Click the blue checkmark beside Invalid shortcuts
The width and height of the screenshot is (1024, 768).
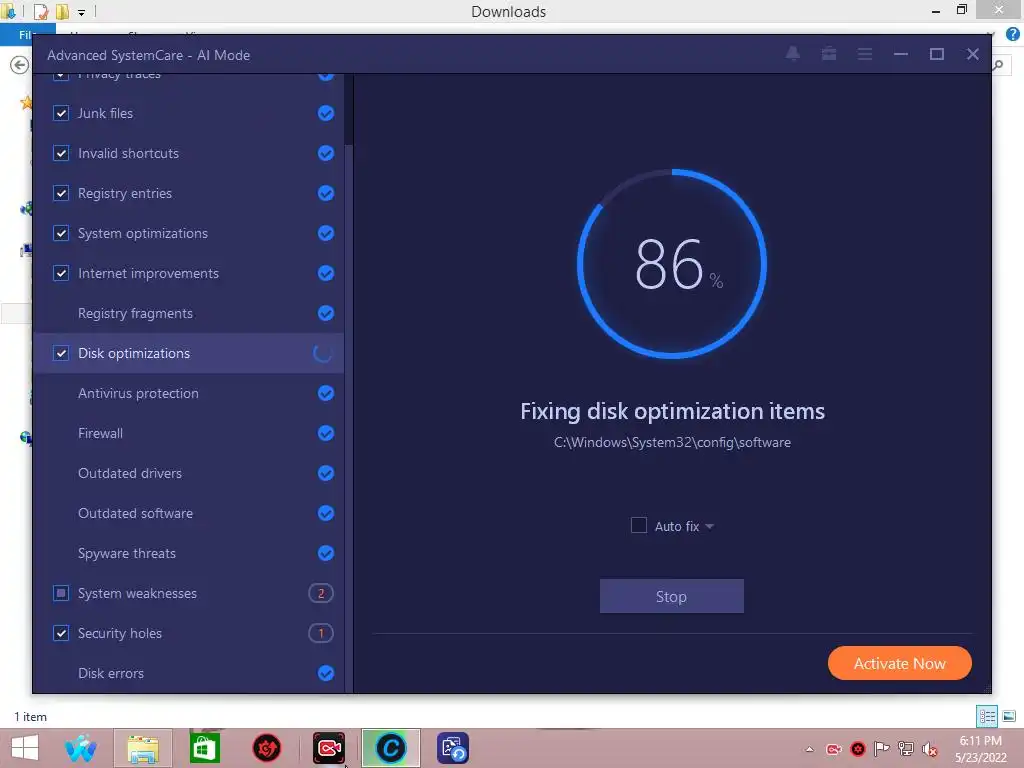click(x=326, y=153)
